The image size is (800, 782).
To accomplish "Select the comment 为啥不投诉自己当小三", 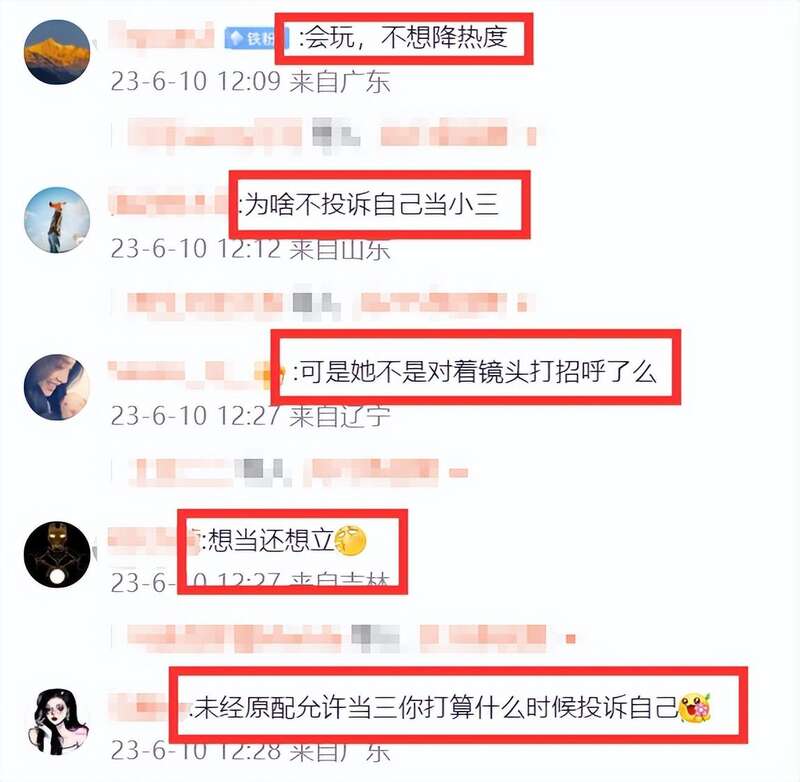I will tap(369, 205).
